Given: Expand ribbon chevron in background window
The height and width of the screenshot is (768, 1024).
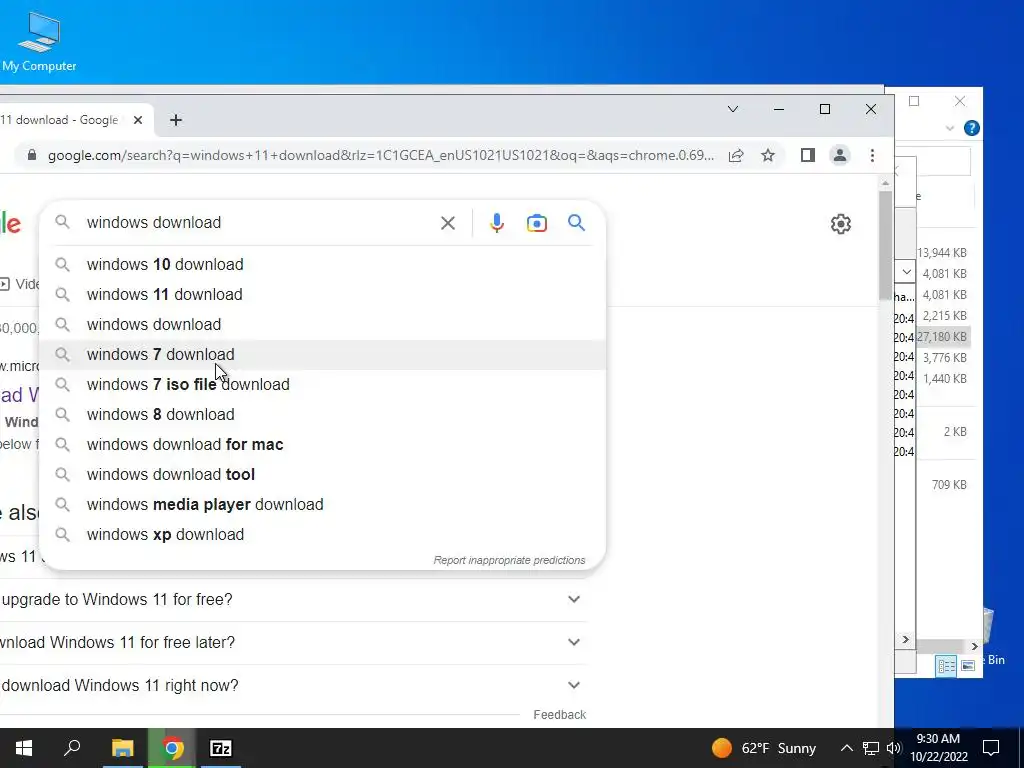Looking at the screenshot, I should click(950, 129).
